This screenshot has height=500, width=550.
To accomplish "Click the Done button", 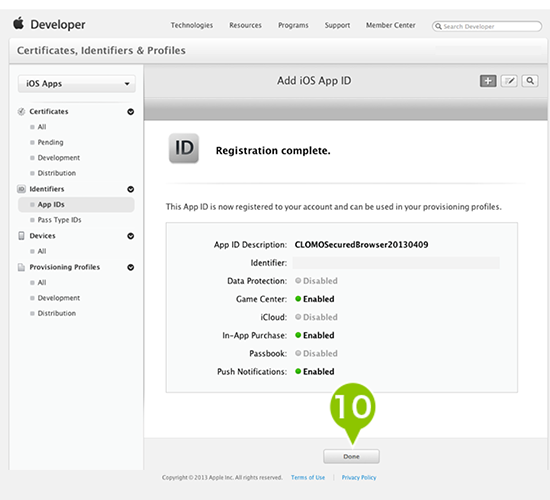I will tap(351, 456).
